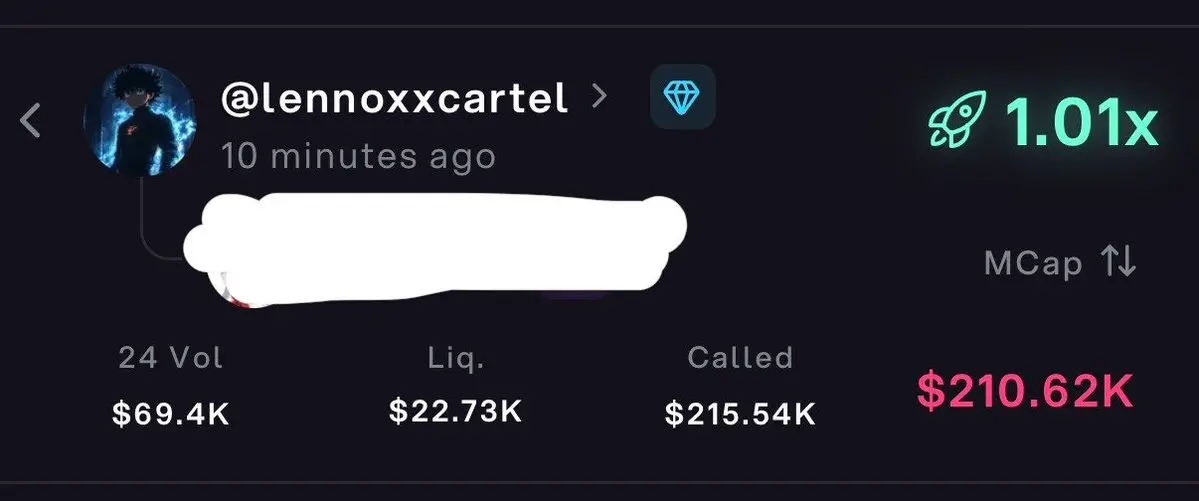Click the MCap label

click(x=1033, y=264)
